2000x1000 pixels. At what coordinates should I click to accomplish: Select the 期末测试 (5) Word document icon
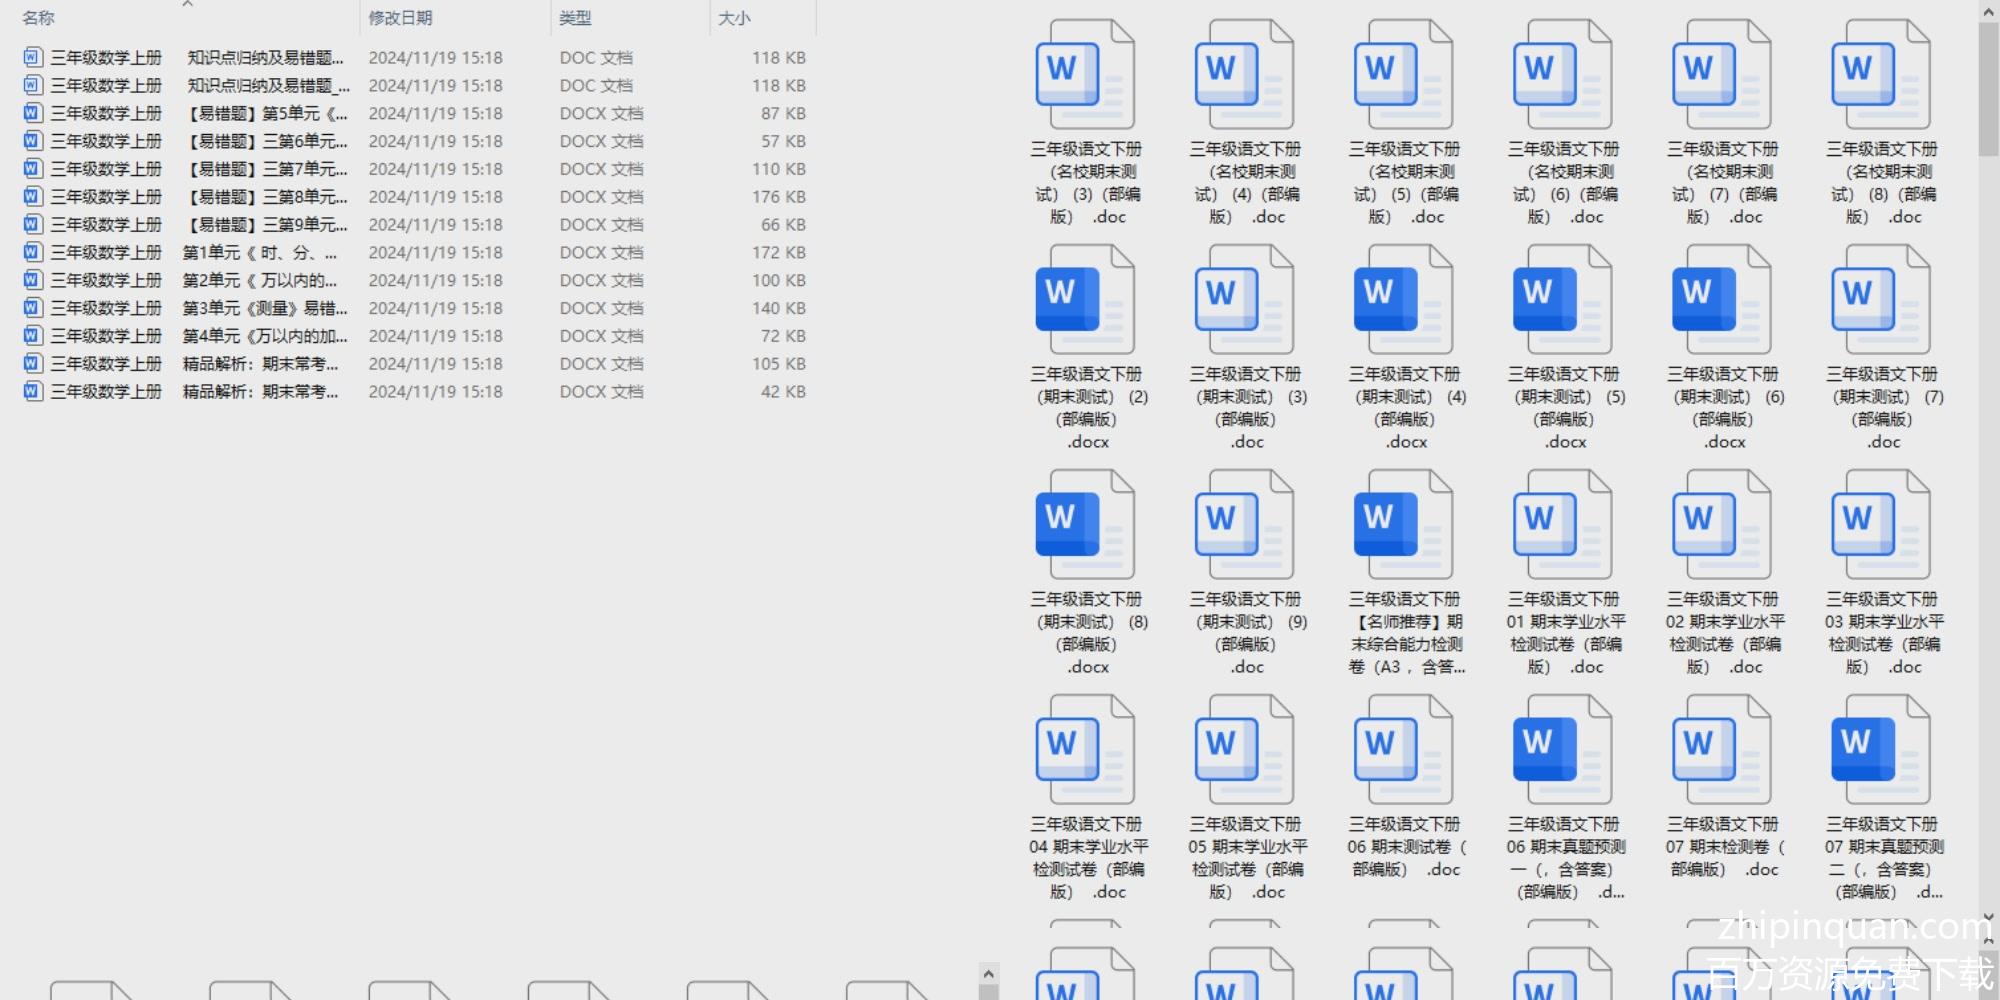(x=1562, y=300)
